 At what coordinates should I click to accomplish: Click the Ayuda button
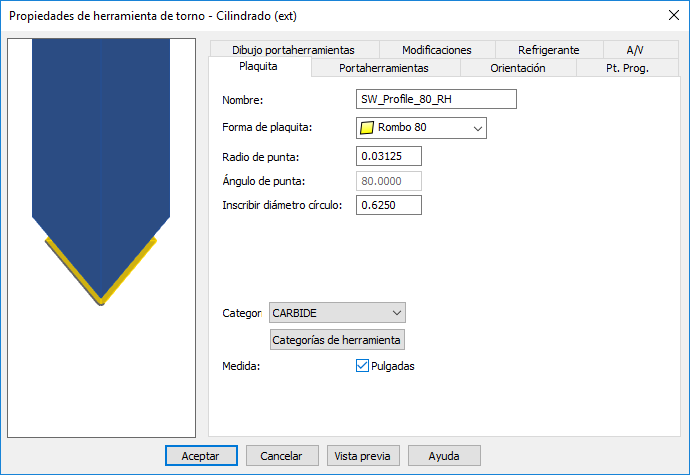[x=444, y=456]
